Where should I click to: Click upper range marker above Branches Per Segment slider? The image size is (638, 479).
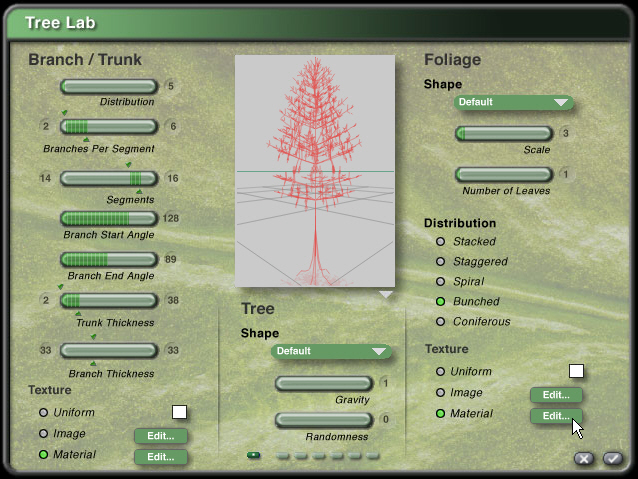click(64, 113)
